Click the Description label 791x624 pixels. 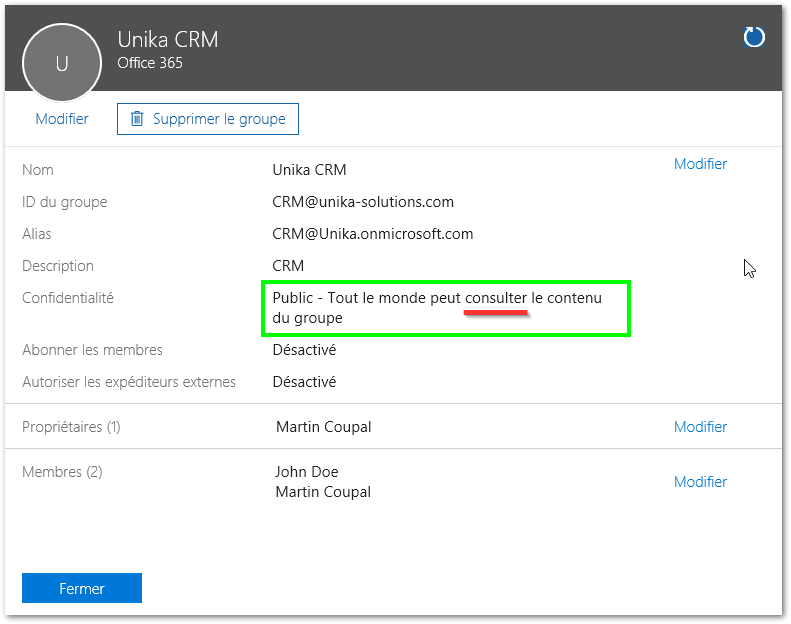[58, 266]
